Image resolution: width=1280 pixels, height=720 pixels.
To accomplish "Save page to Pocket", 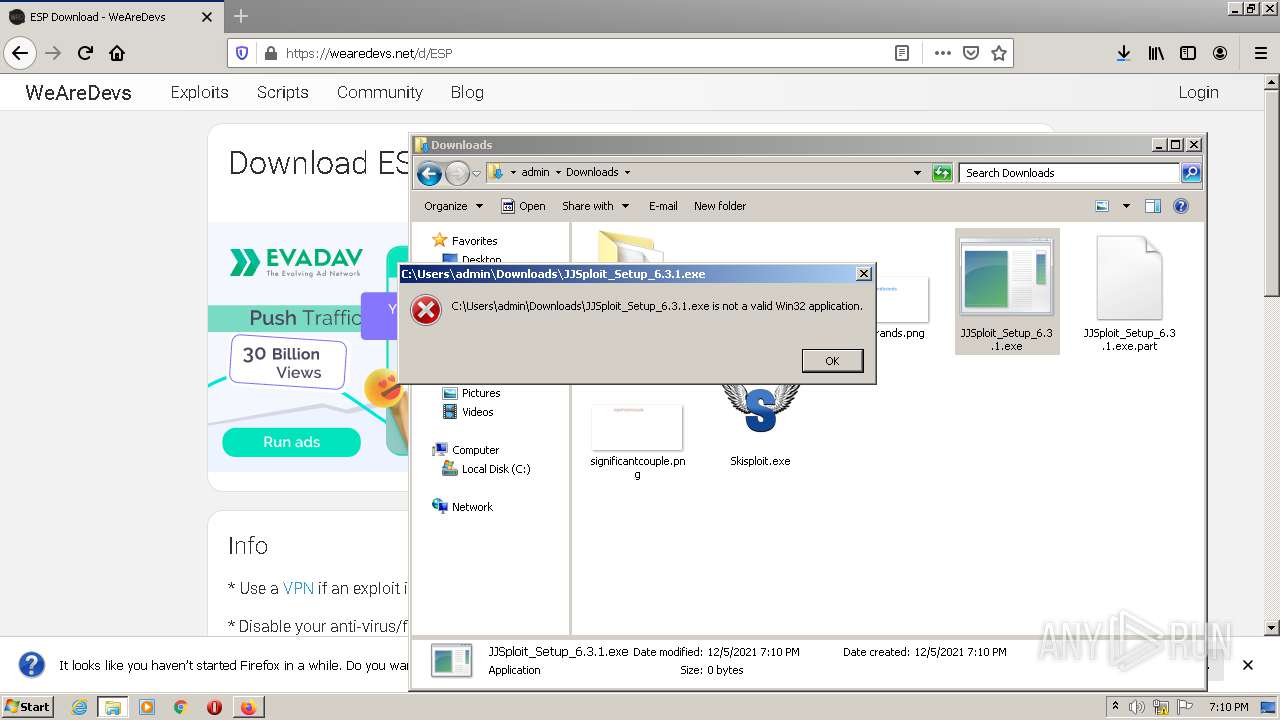I will point(970,53).
